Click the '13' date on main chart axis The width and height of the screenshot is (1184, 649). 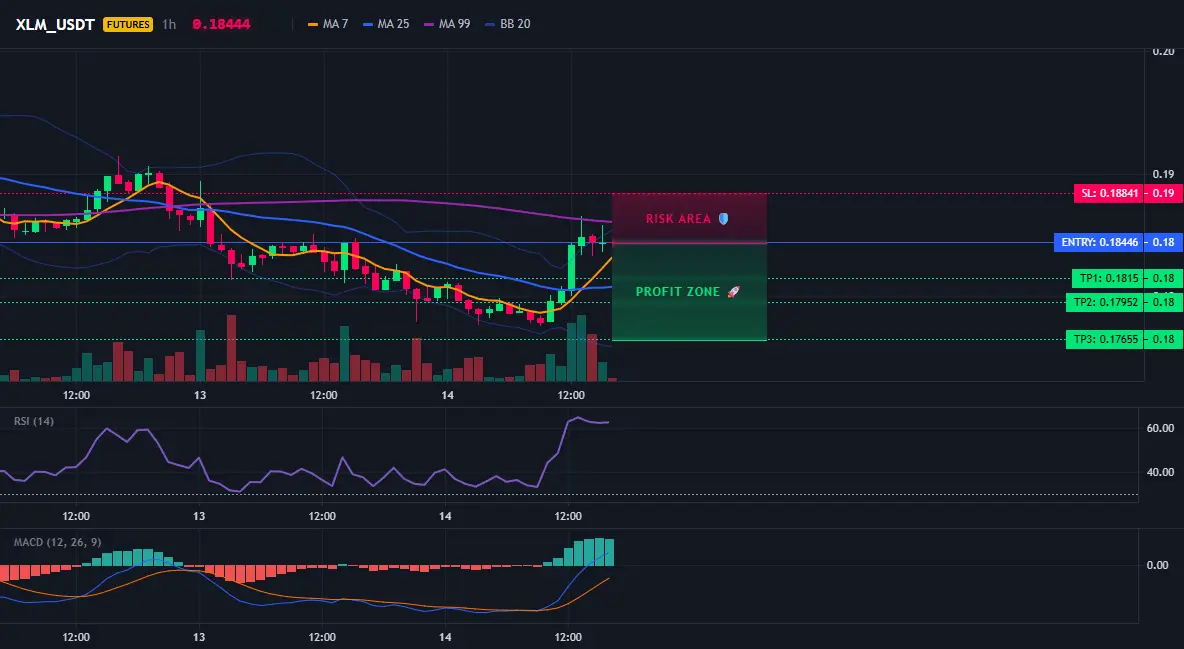(200, 395)
